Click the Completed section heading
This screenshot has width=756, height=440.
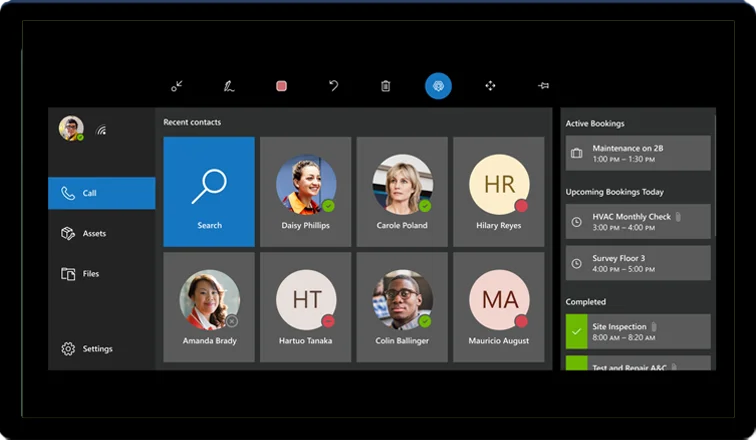[586, 302]
